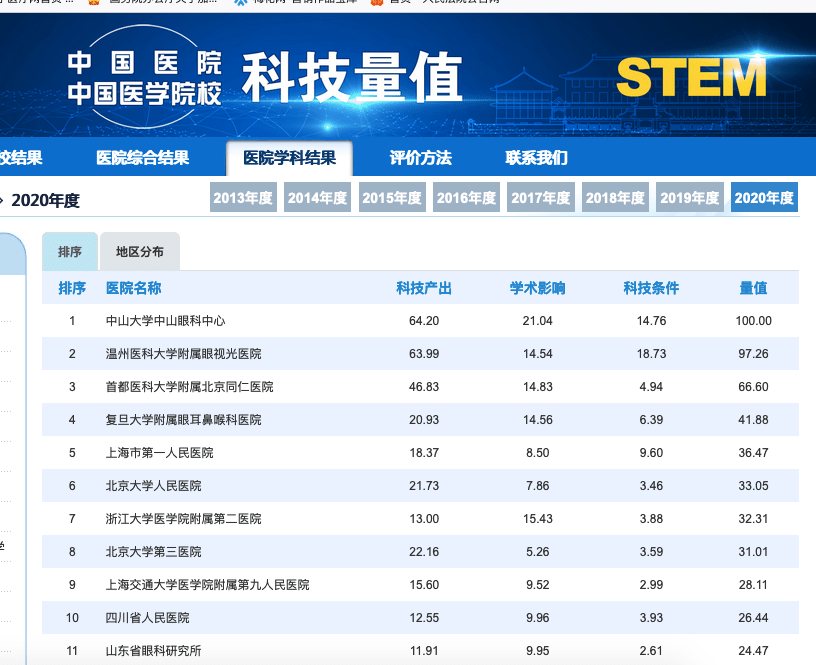Open 中山大学中山眼科中心 hospital entry

tap(165, 321)
